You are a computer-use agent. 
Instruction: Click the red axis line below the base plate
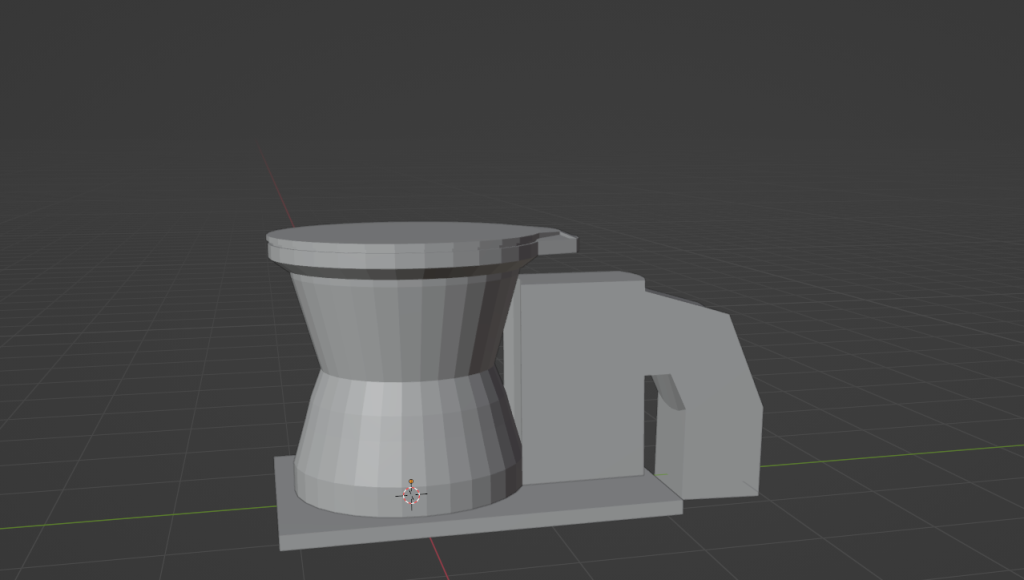click(x=437, y=560)
